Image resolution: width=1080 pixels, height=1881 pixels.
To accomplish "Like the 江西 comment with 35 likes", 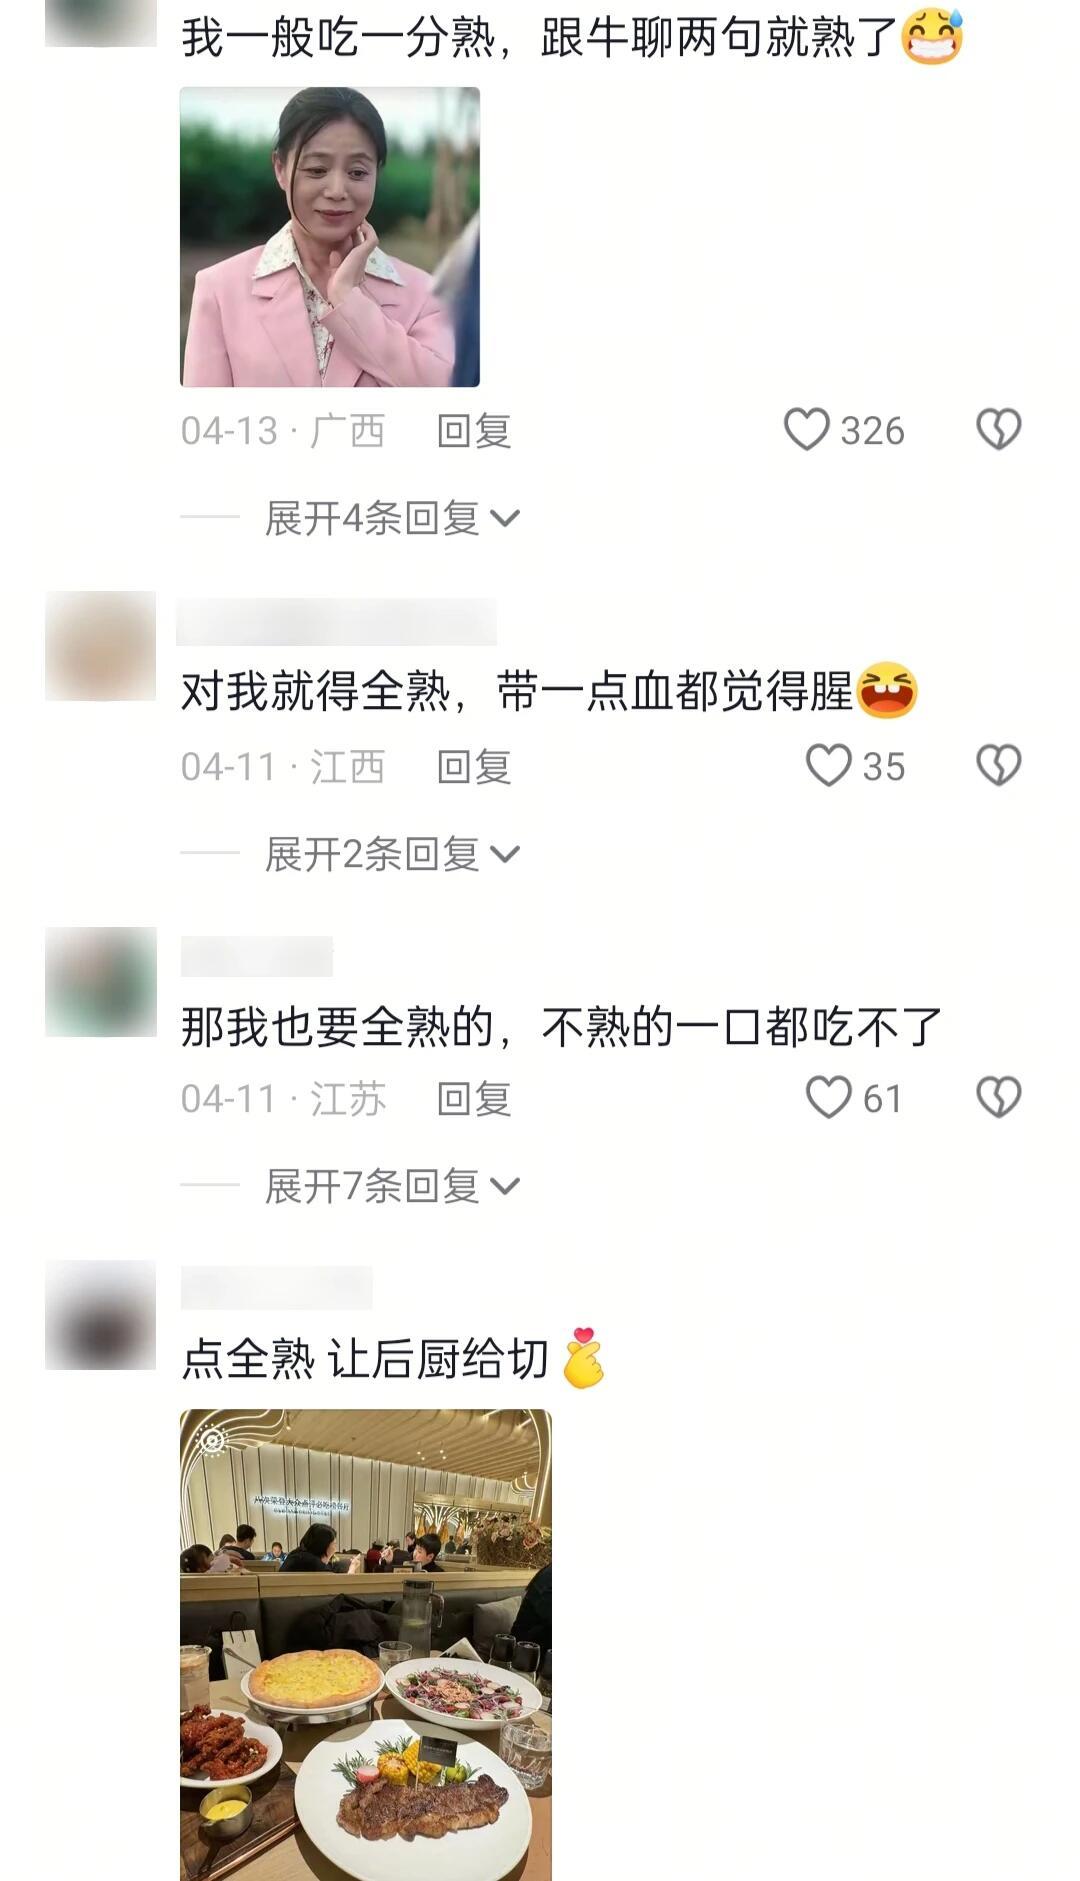I will tap(828, 766).
